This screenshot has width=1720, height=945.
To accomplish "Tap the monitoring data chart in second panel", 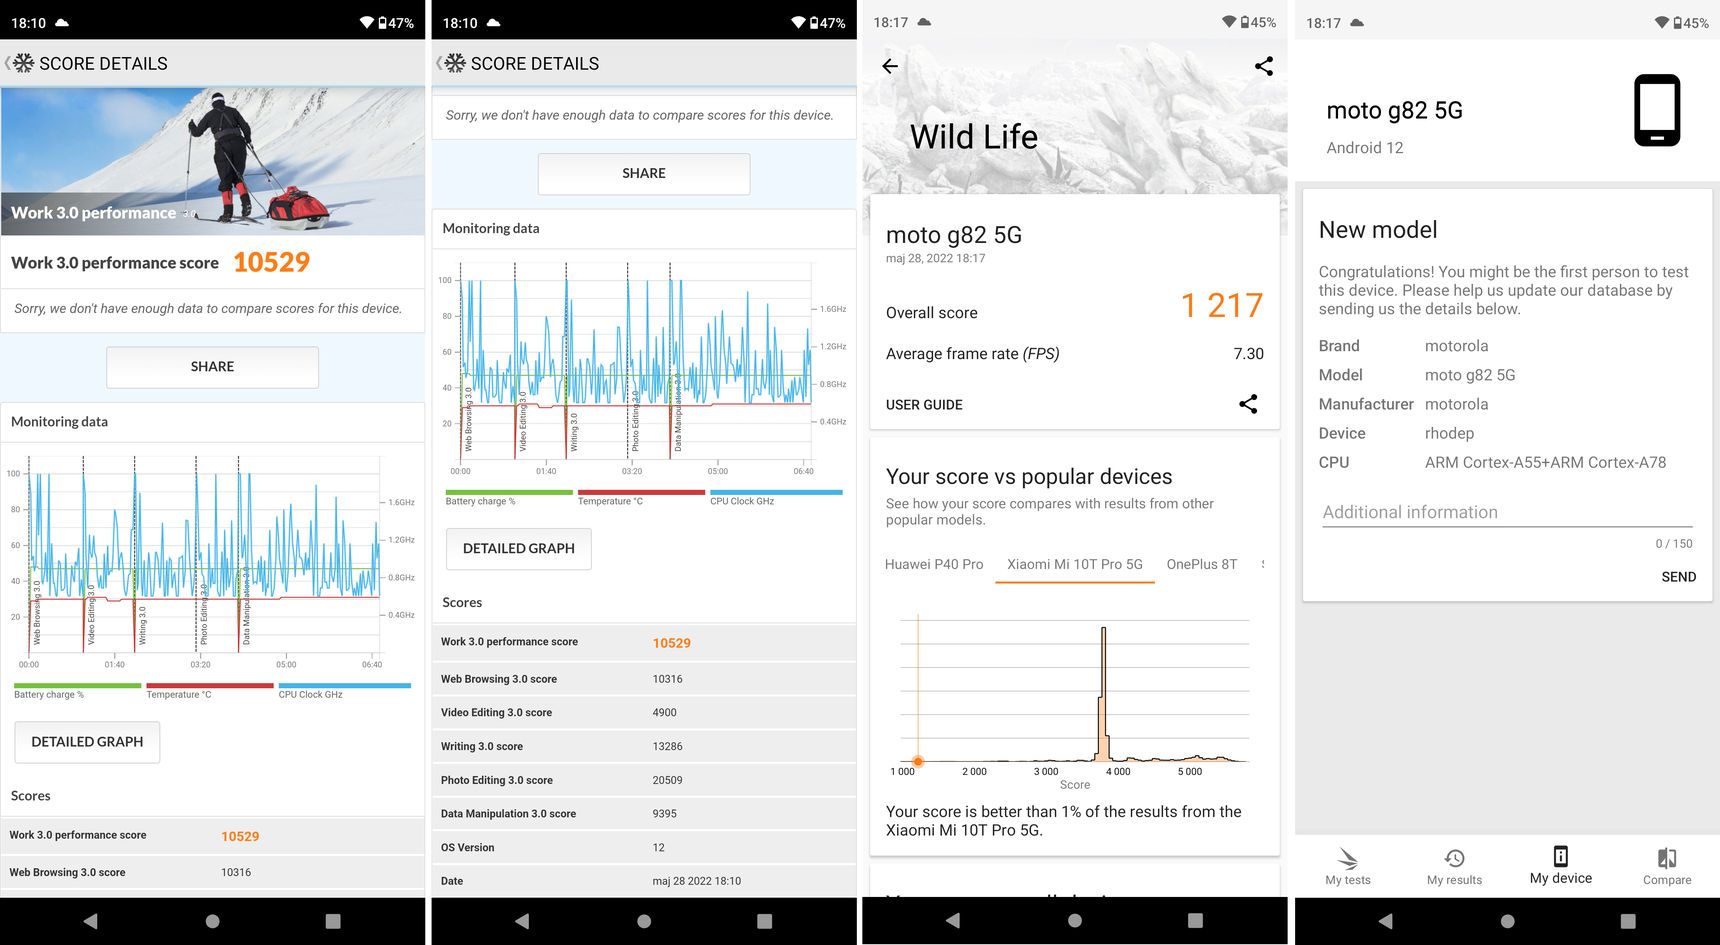I will (643, 370).
